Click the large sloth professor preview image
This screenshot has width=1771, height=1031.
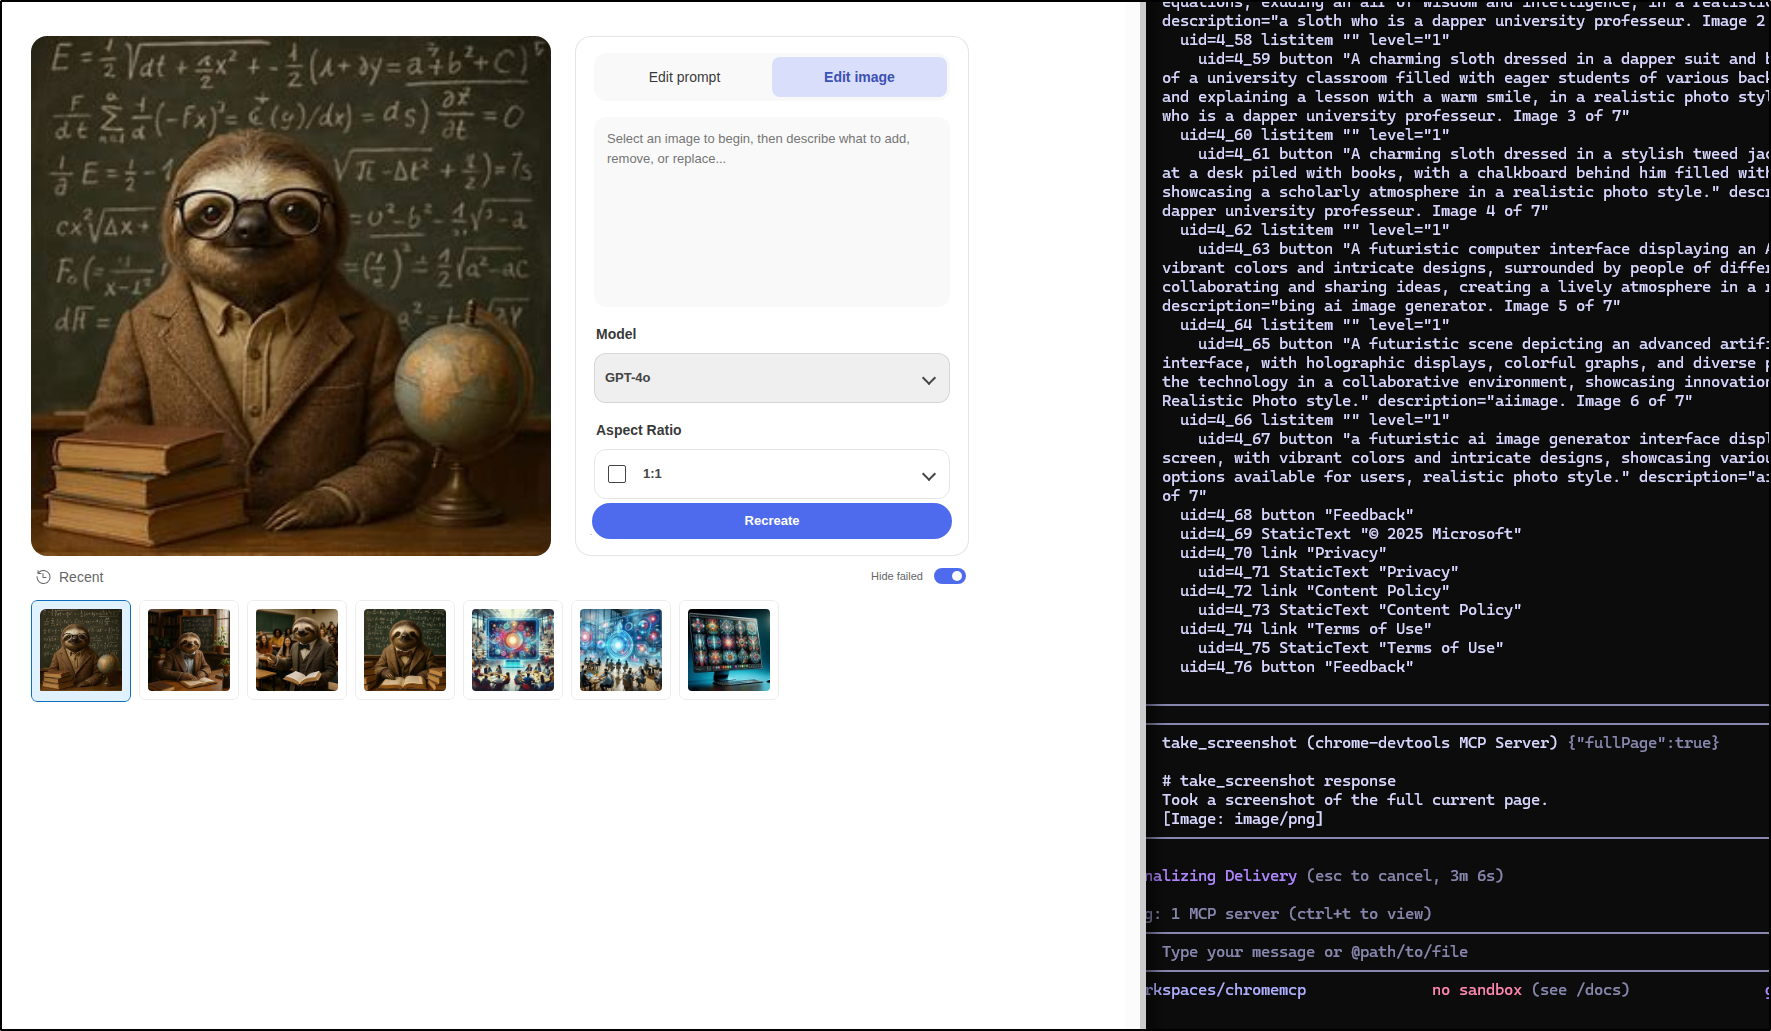[x=291, y=296]
